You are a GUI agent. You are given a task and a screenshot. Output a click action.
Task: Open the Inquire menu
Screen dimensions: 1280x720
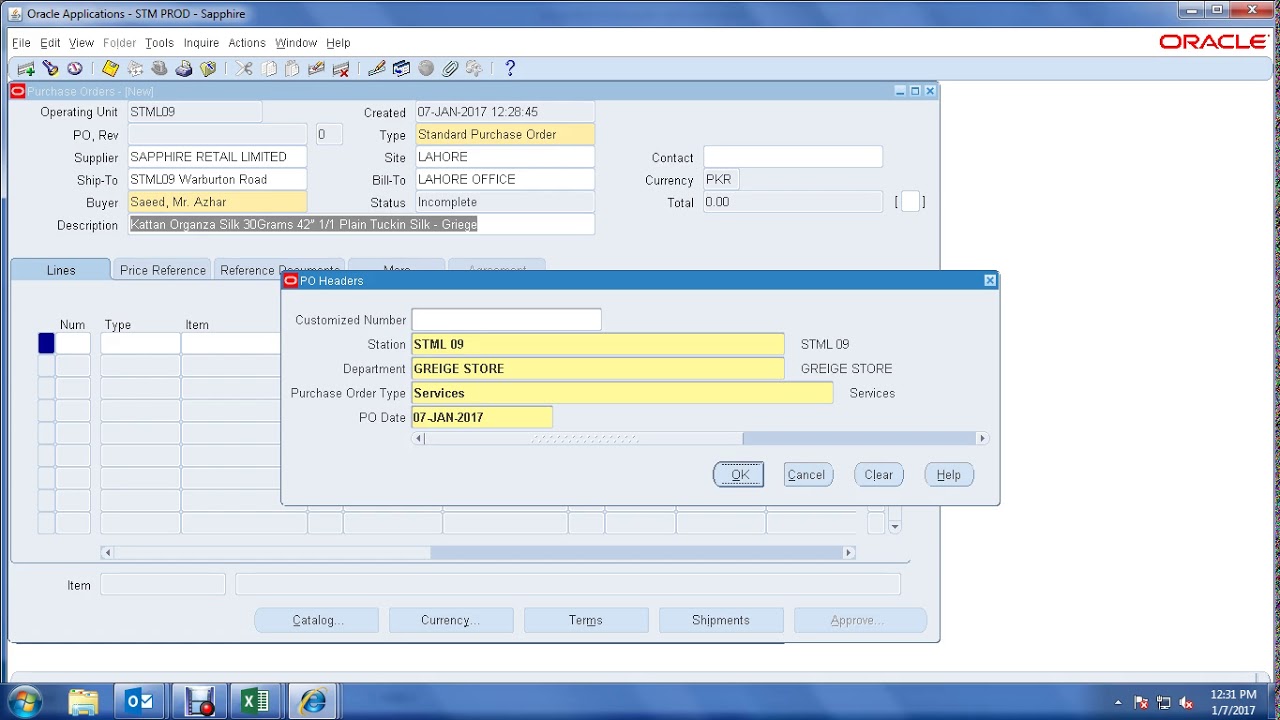(201, 43)
